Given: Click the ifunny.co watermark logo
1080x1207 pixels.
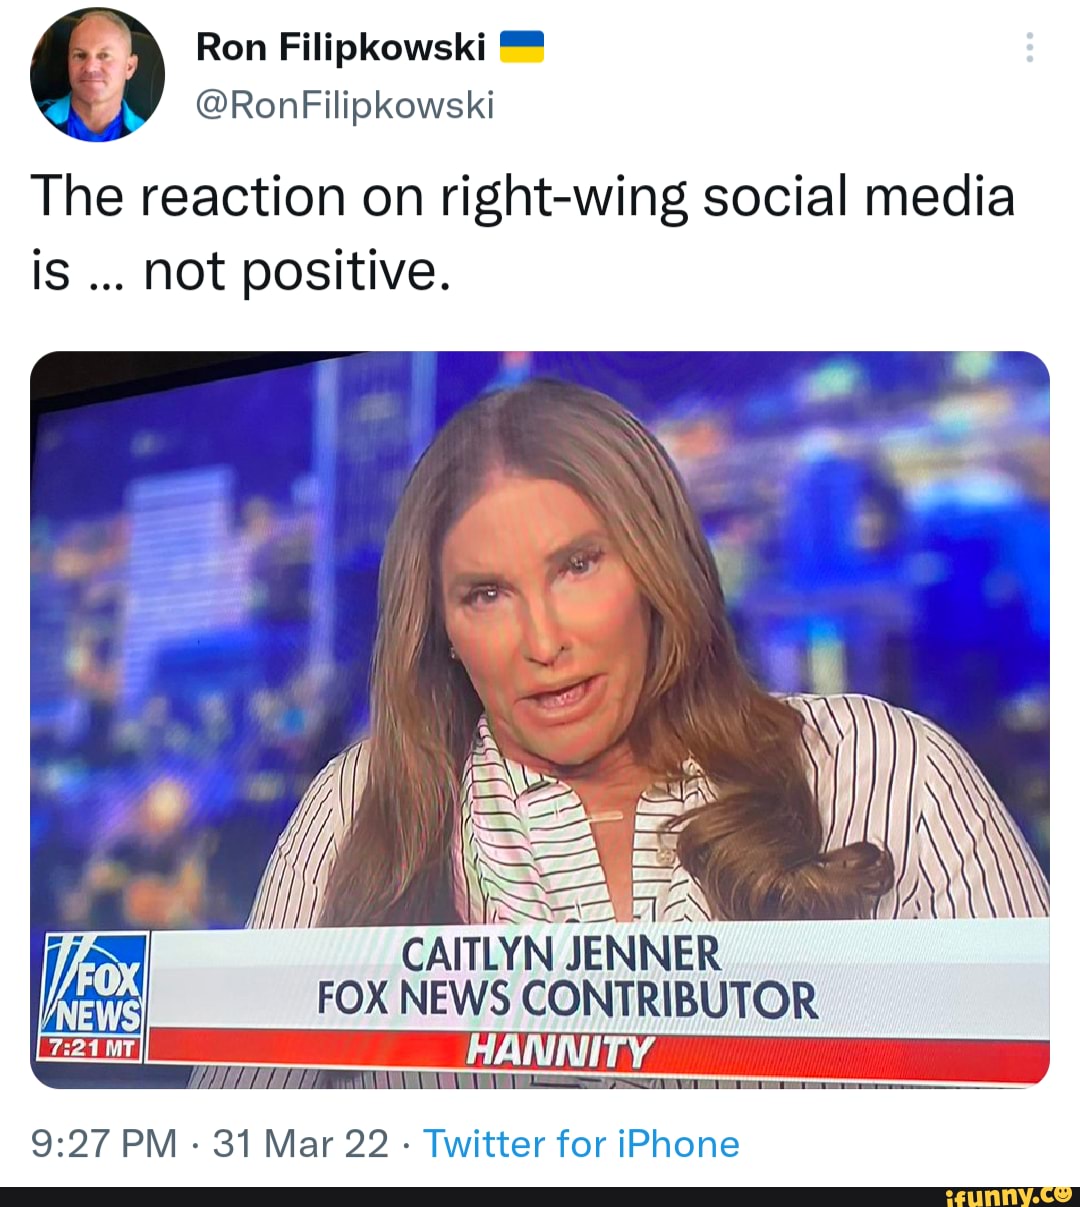Looking at the screenshot, I should click(1020, 1194).
